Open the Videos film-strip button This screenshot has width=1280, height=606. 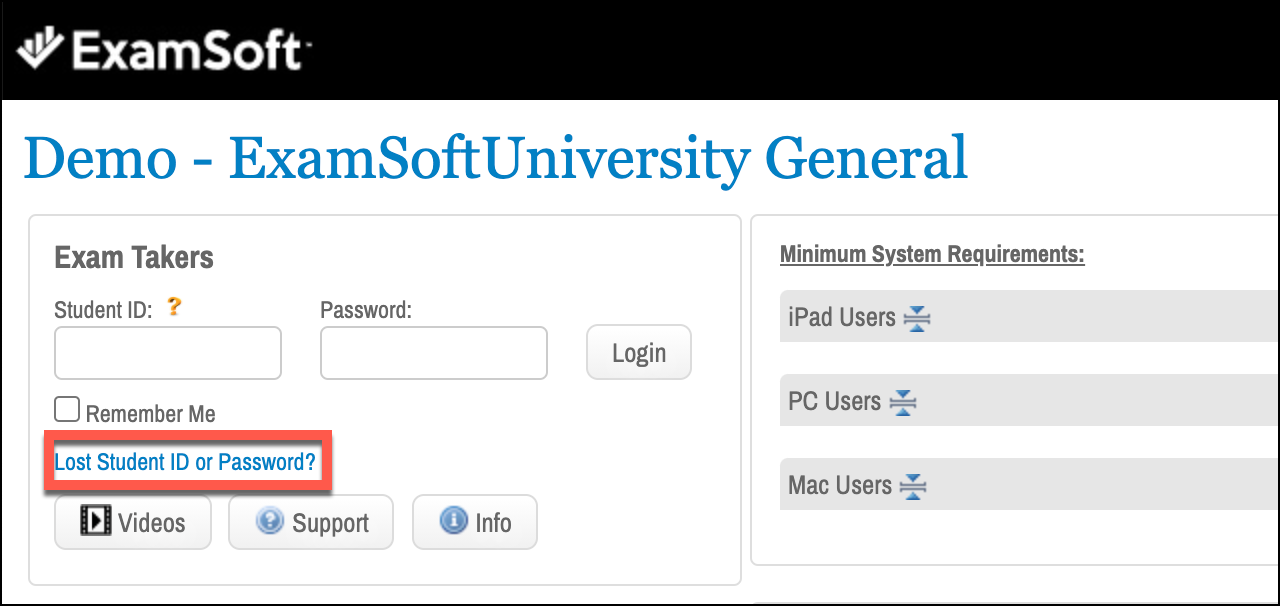tap(133, 522)
